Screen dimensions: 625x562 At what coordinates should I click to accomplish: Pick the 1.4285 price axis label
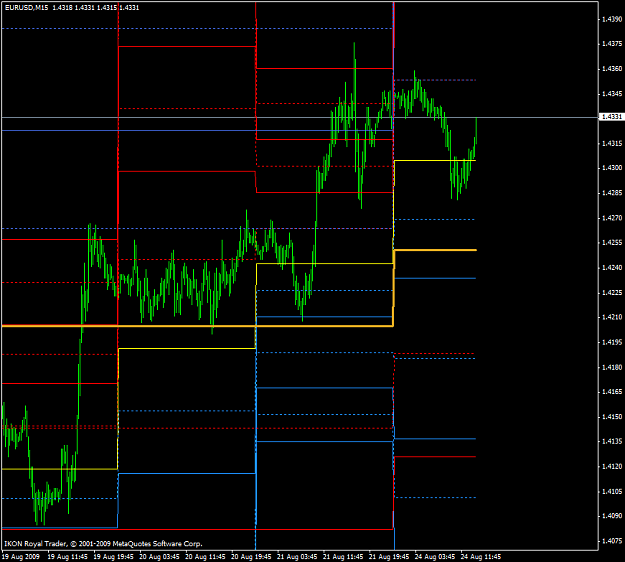point(612,193)
